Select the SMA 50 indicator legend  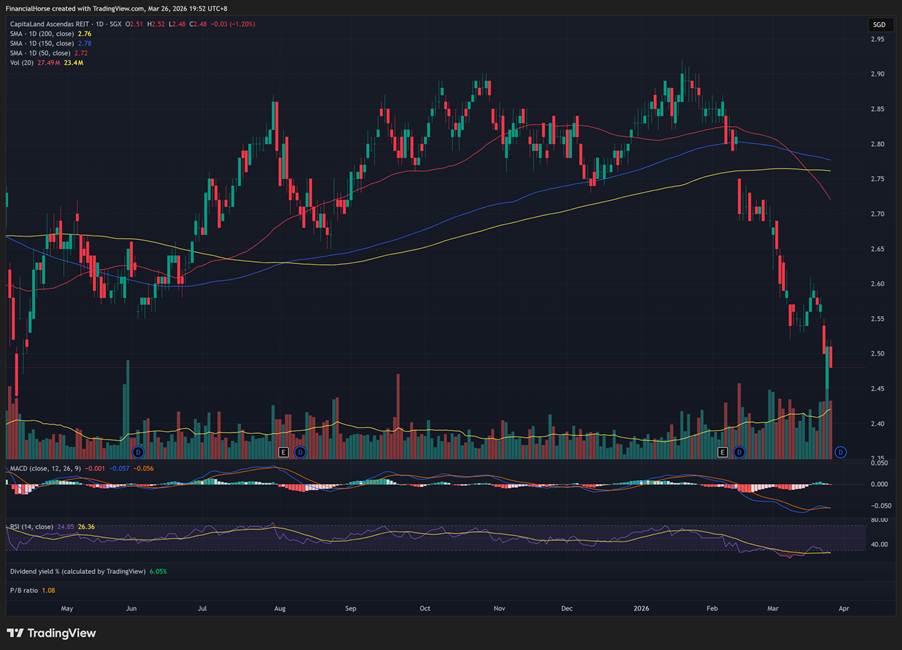[40, 52]
